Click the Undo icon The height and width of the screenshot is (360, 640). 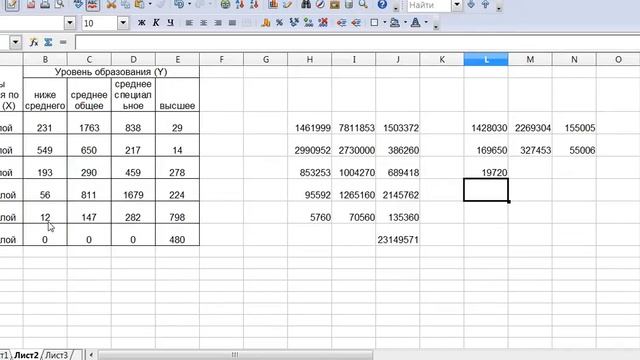[179, 4]
